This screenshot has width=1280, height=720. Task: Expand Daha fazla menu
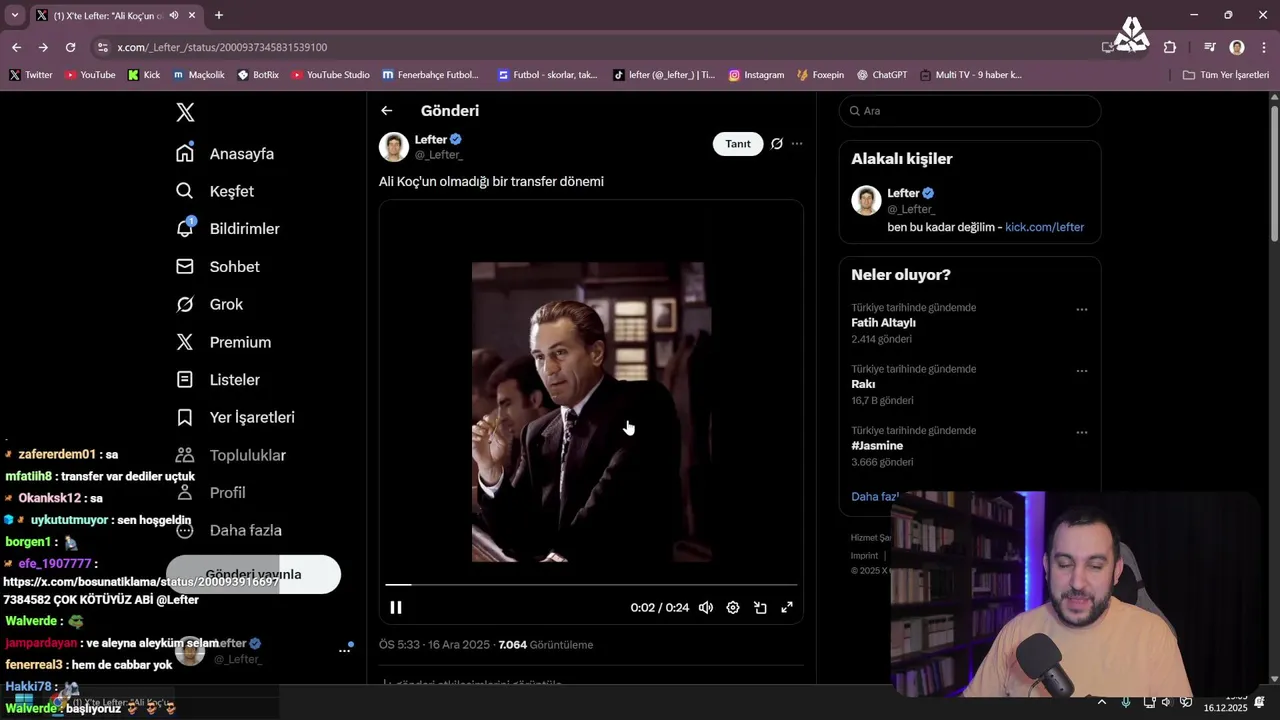(x=230, y=530)
